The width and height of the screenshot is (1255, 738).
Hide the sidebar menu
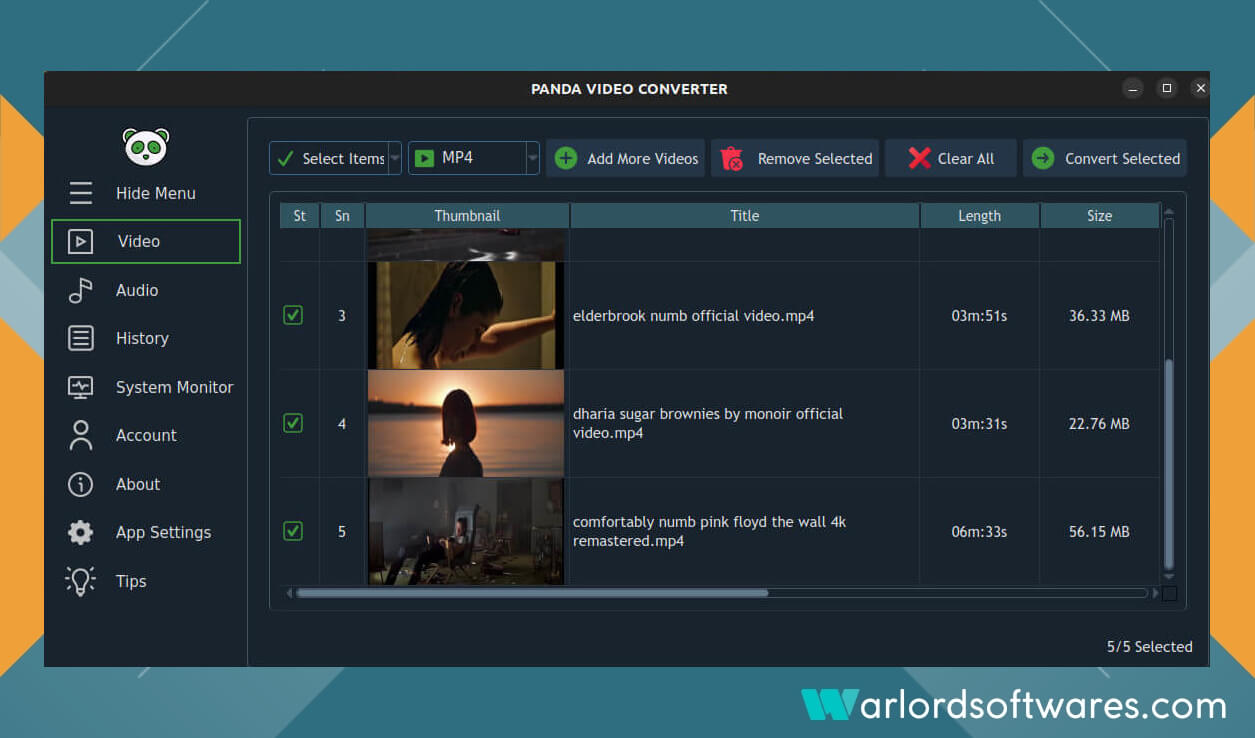coord(155,193)
